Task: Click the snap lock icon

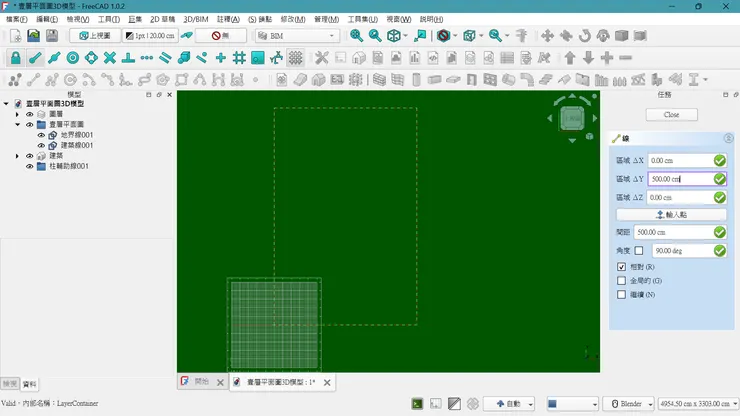Action: [x=15, y=58]
